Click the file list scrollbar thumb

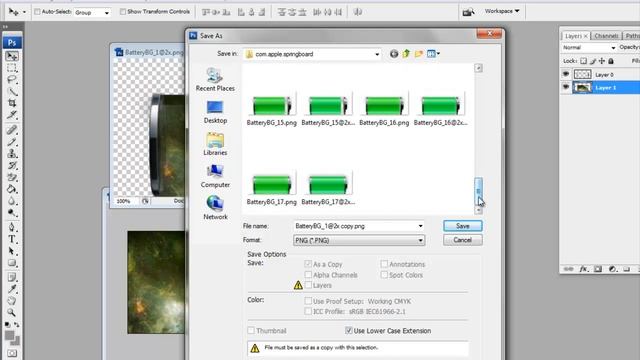478,191
